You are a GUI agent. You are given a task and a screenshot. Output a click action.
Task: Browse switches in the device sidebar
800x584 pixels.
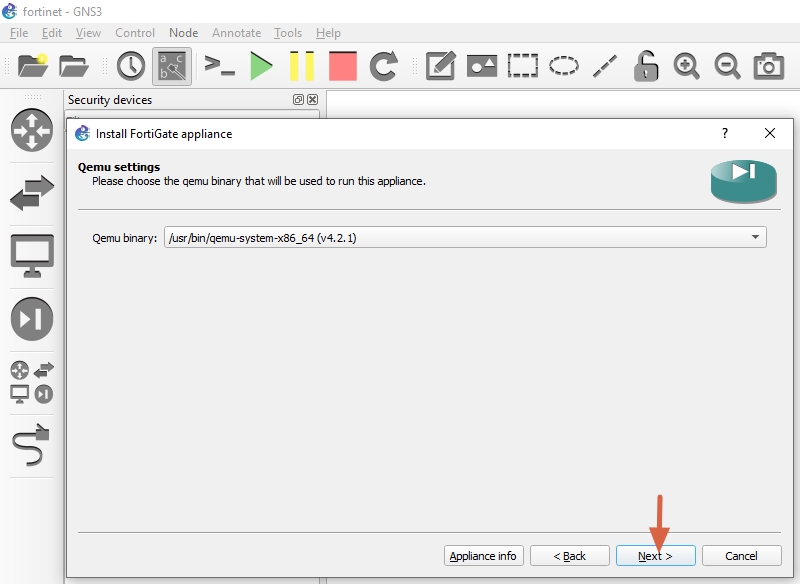pos(32,193)
